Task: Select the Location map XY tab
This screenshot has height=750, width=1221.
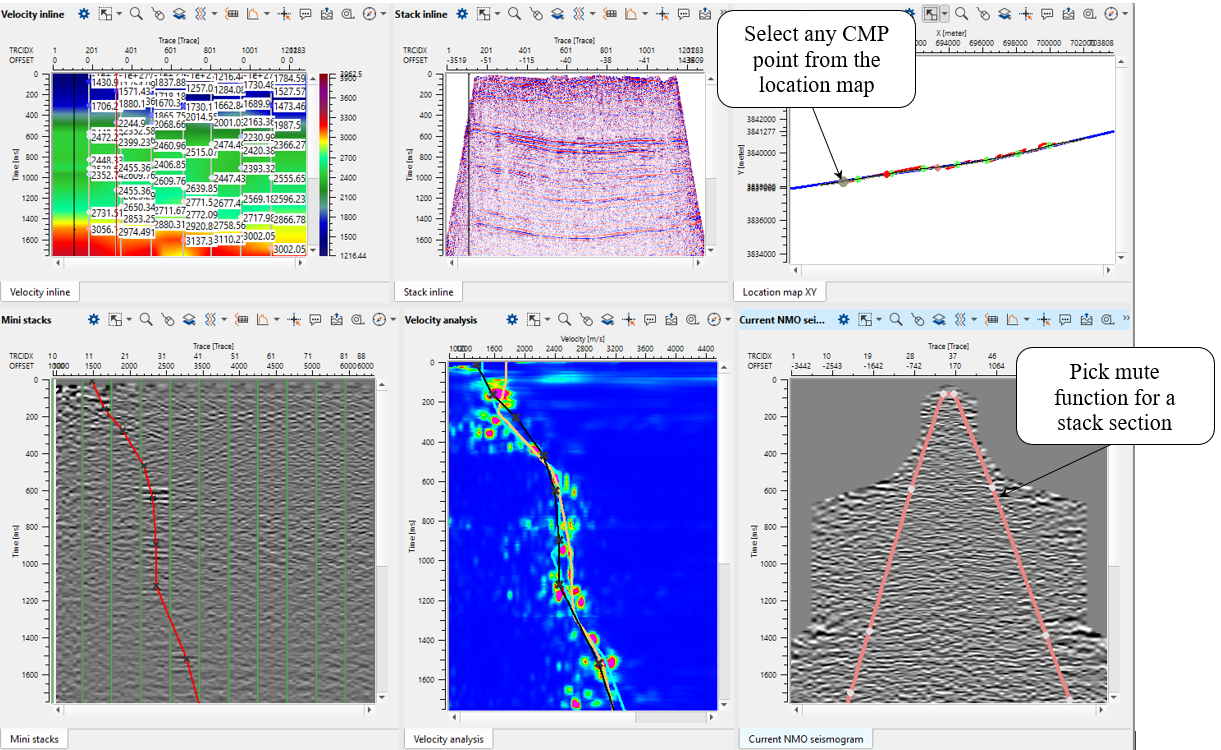Action: coord(779,292)
